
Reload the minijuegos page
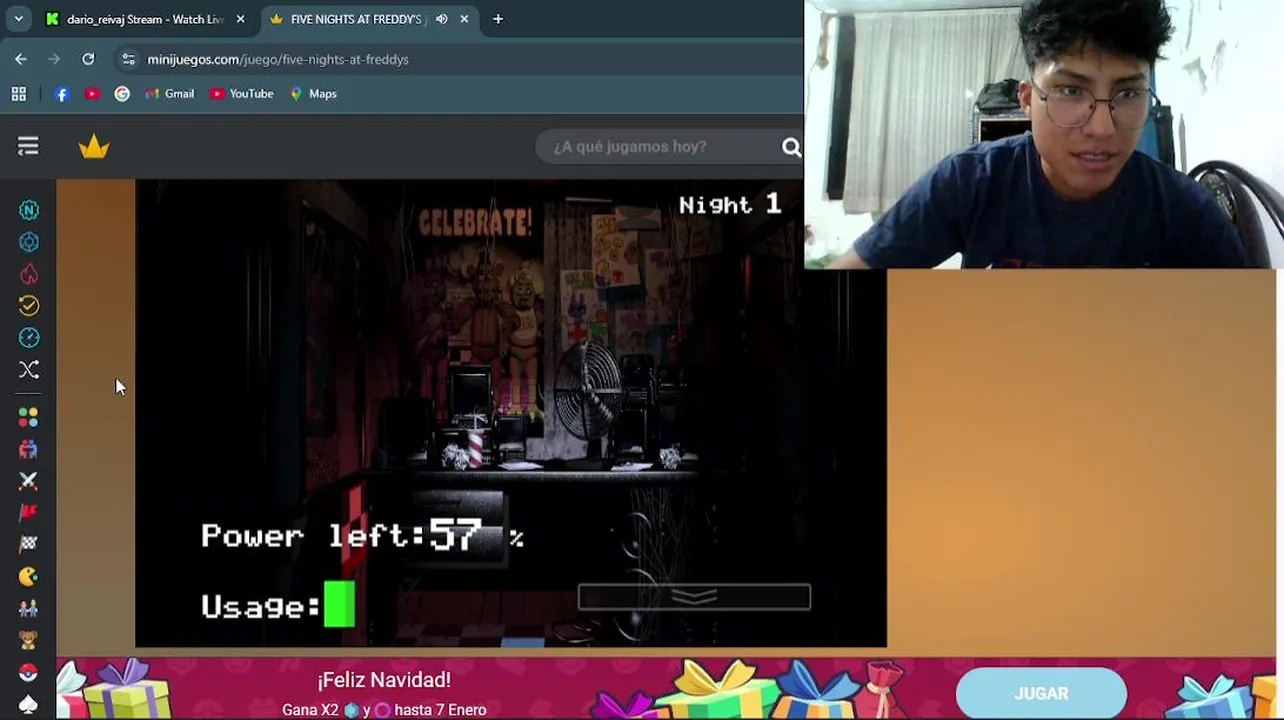point(88,59)
